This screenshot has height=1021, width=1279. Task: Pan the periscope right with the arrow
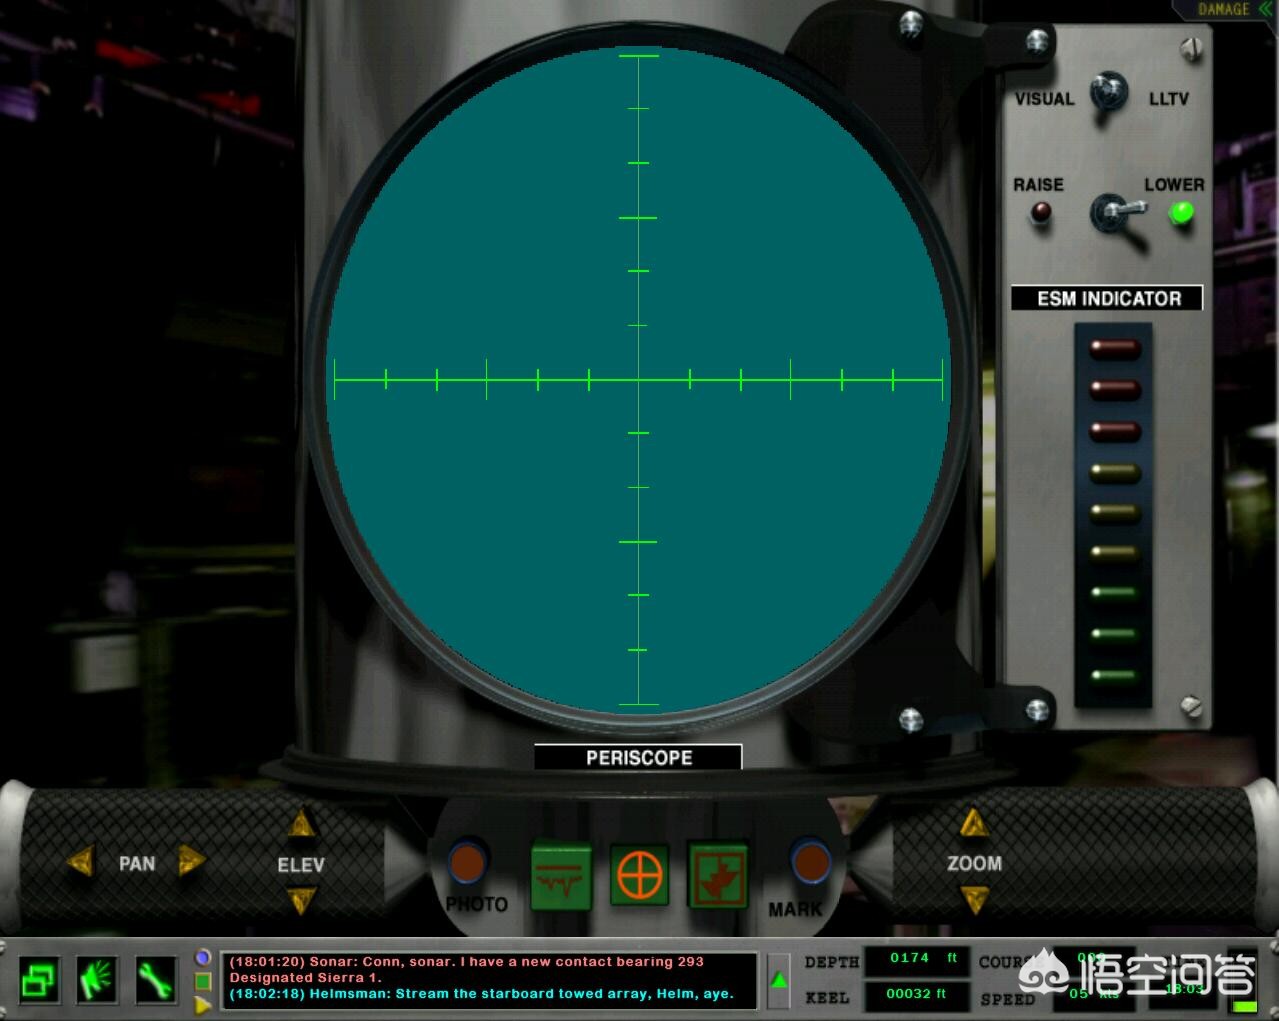[191, 861]
